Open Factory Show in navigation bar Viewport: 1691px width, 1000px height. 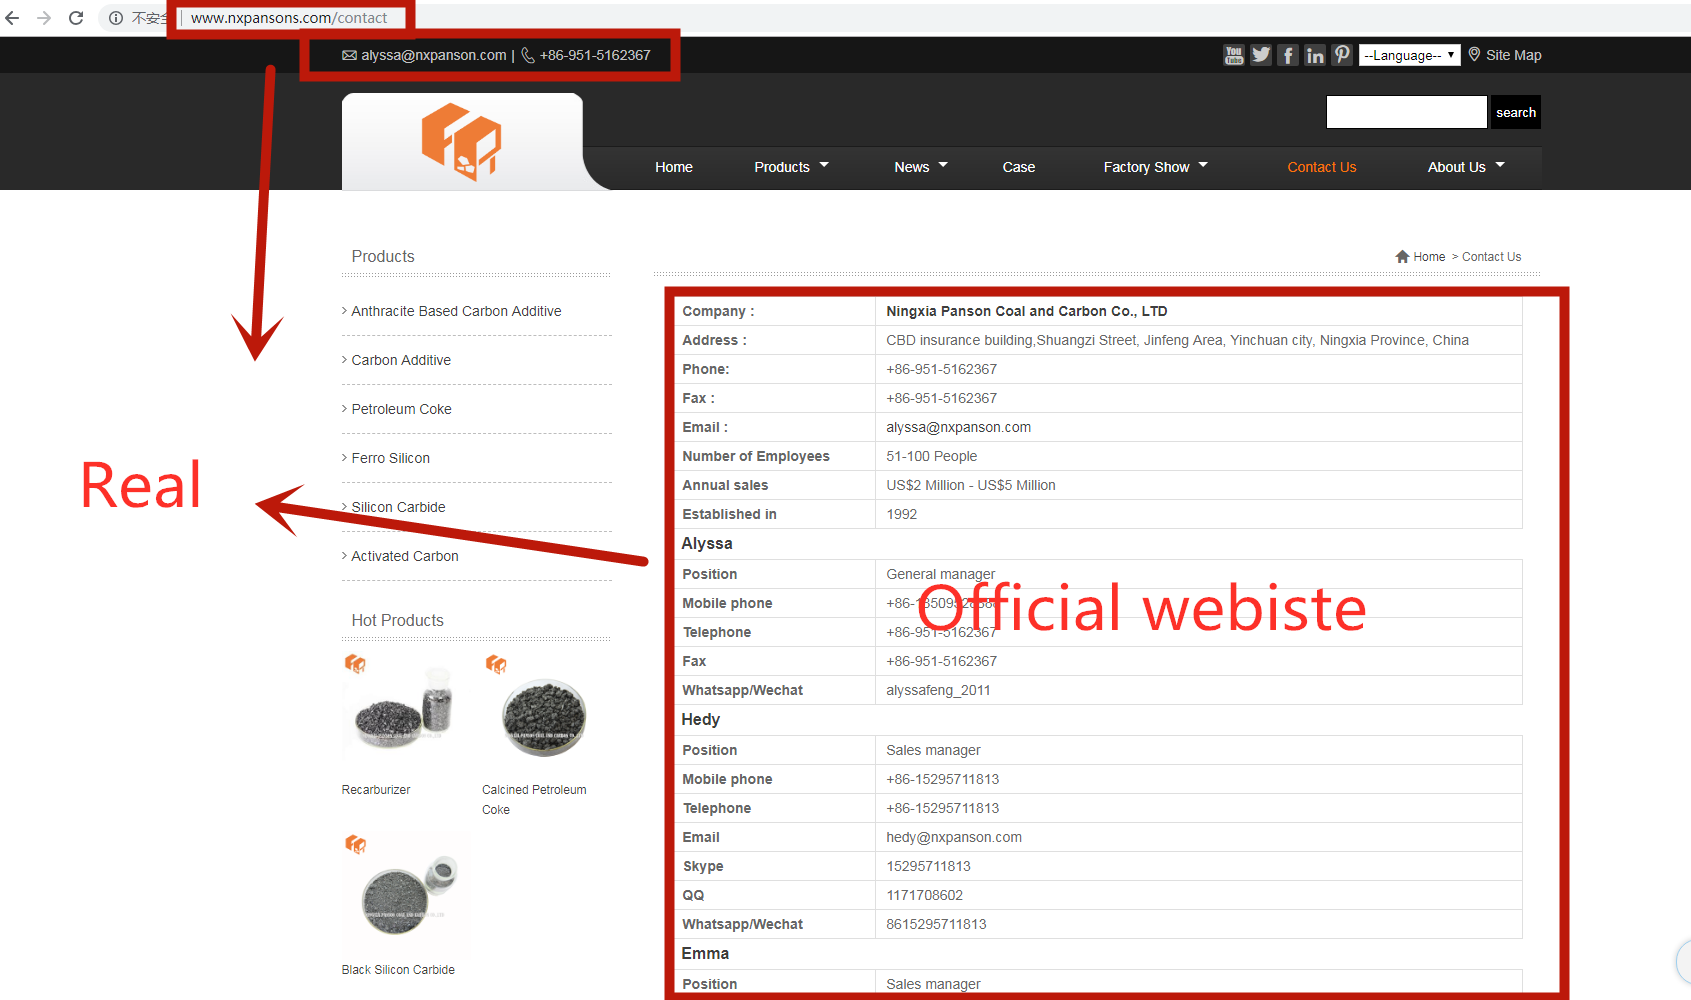coord(1147,167)
